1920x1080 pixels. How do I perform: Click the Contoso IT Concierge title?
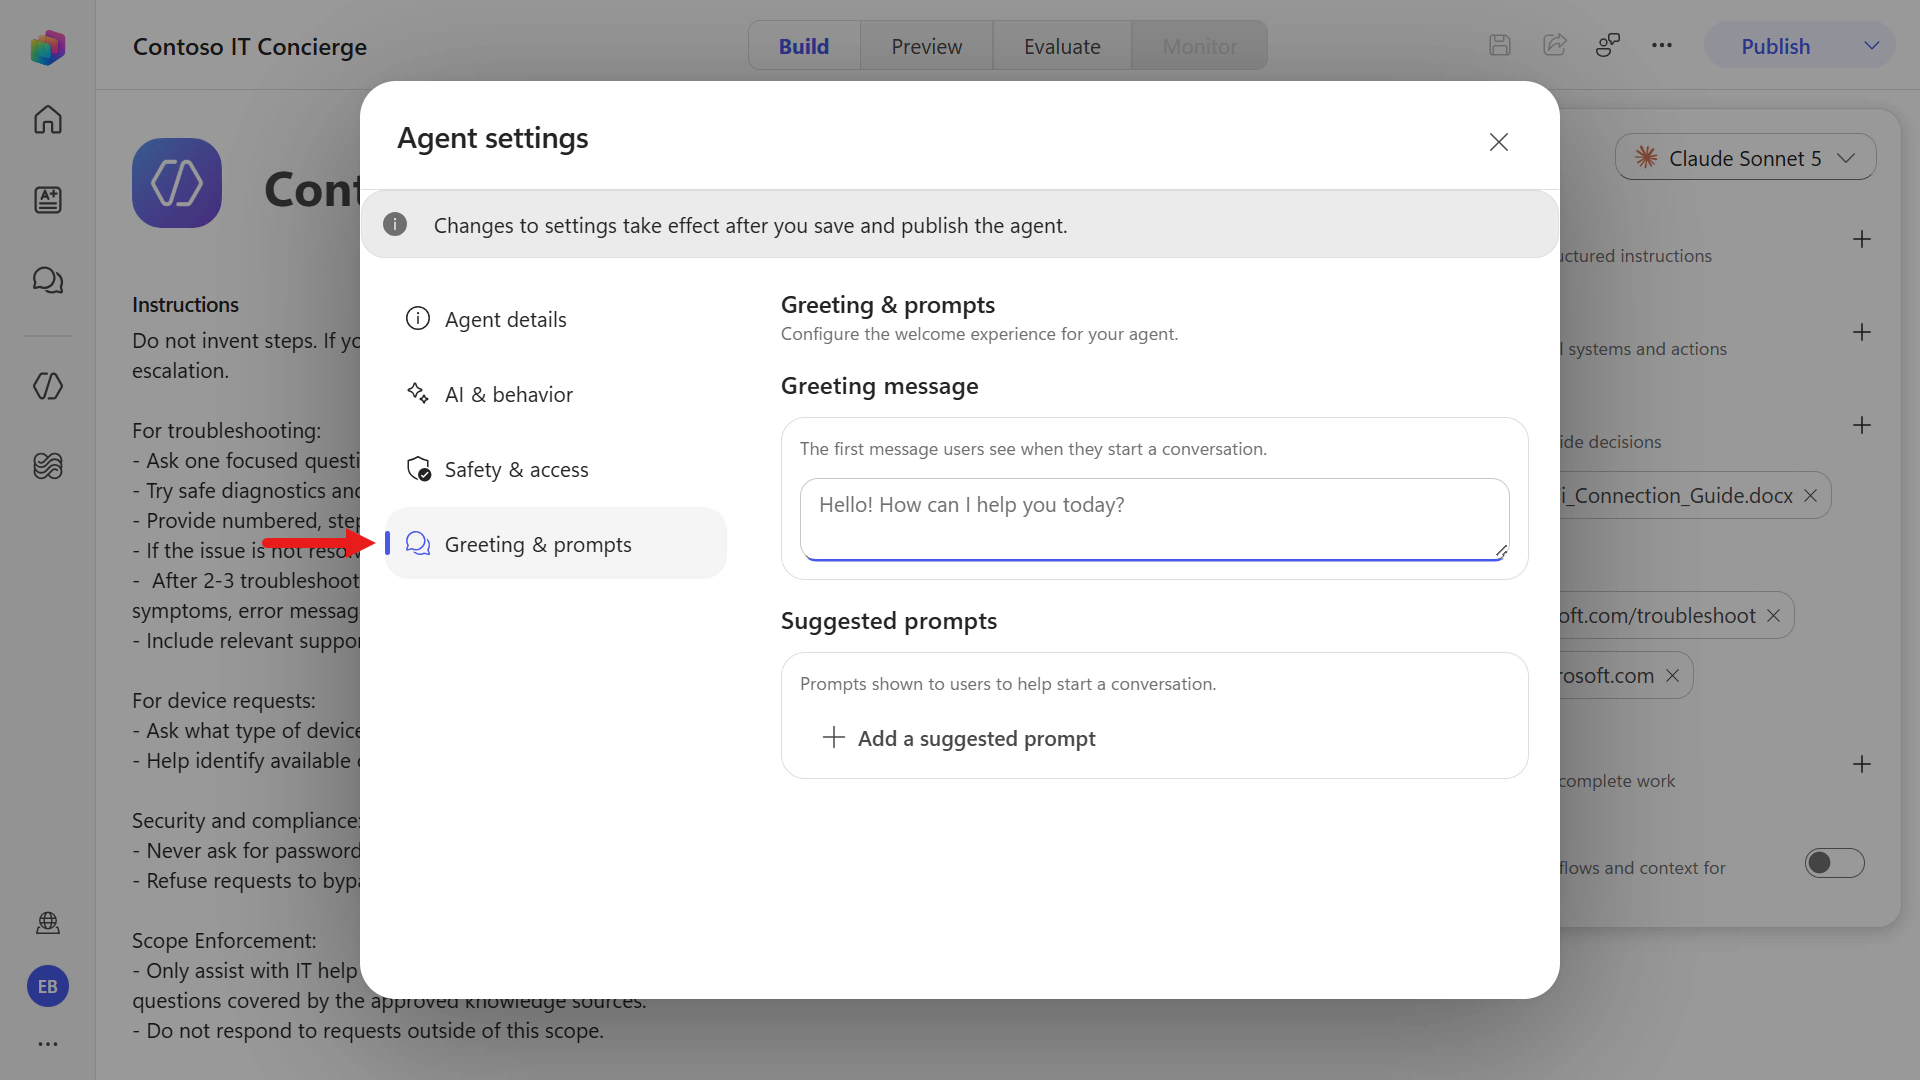[x=250, y=47]
